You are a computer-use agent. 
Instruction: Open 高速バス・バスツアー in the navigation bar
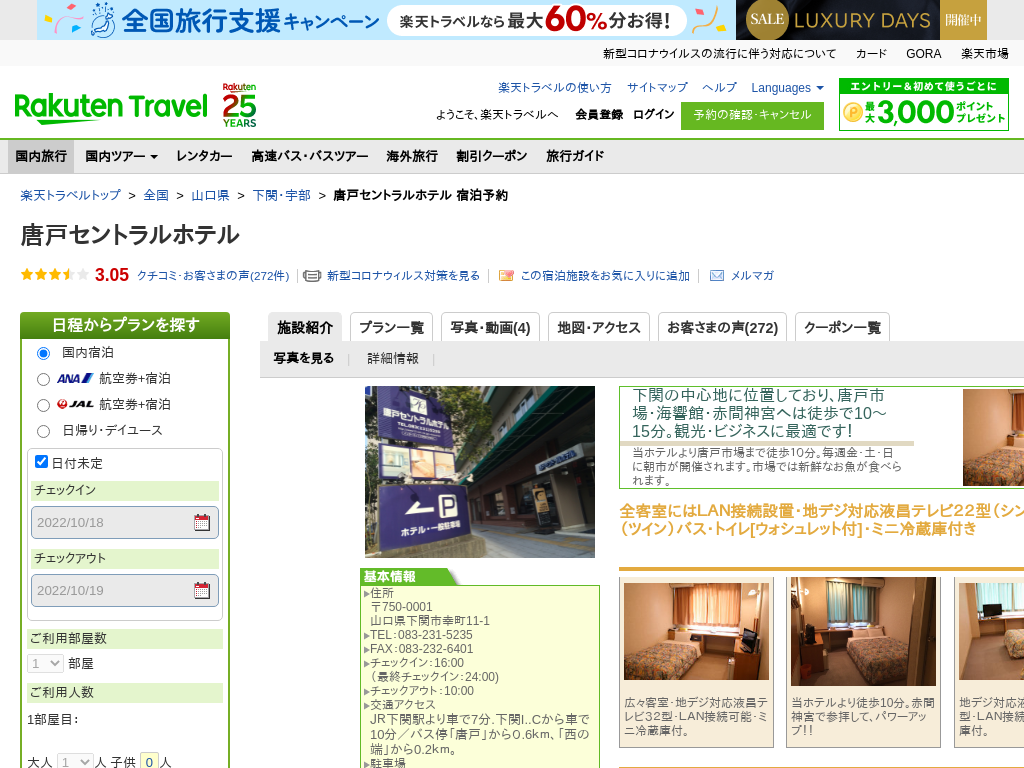pos(310,156)
